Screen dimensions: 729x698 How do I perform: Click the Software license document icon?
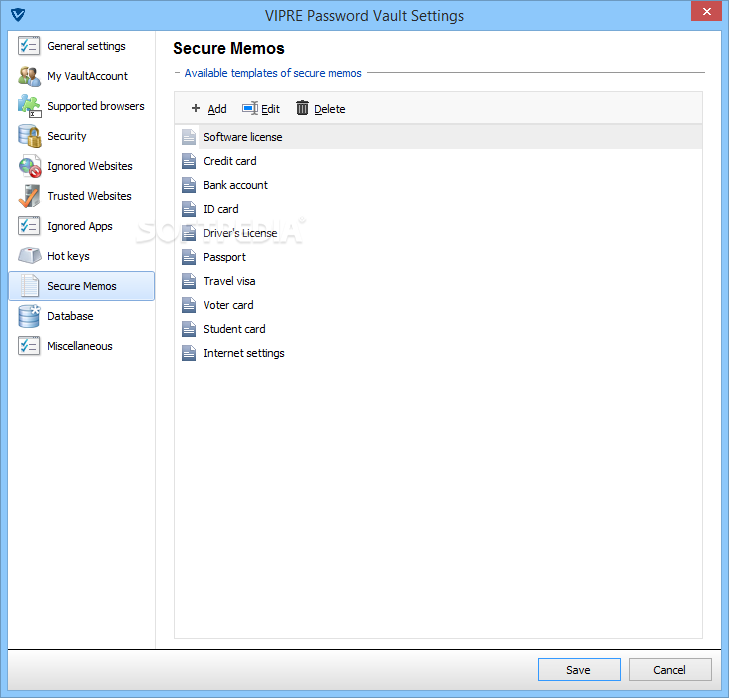point(189,137)
